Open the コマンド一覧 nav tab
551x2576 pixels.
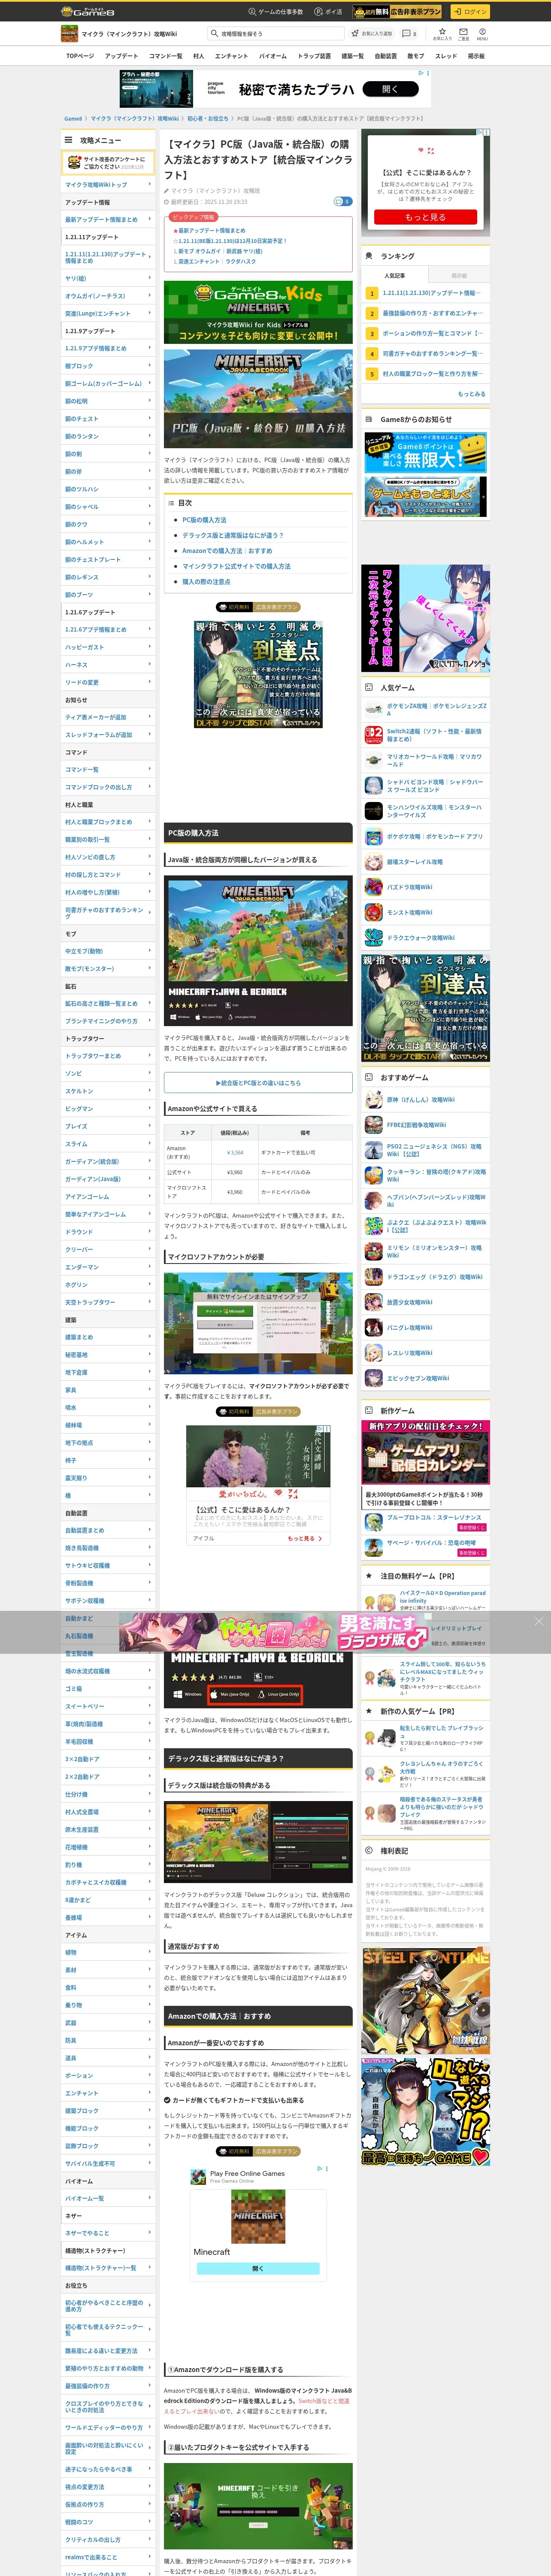point(165,56)
